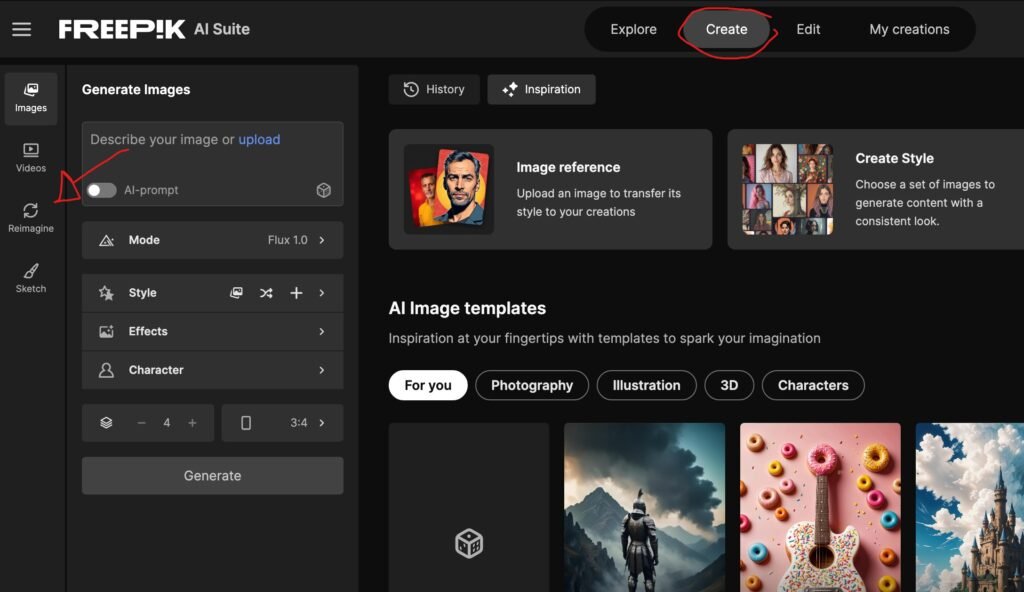Viewport: 1024px width, 592px height.
Task: Open the History tab
Action: coord(434,90)
